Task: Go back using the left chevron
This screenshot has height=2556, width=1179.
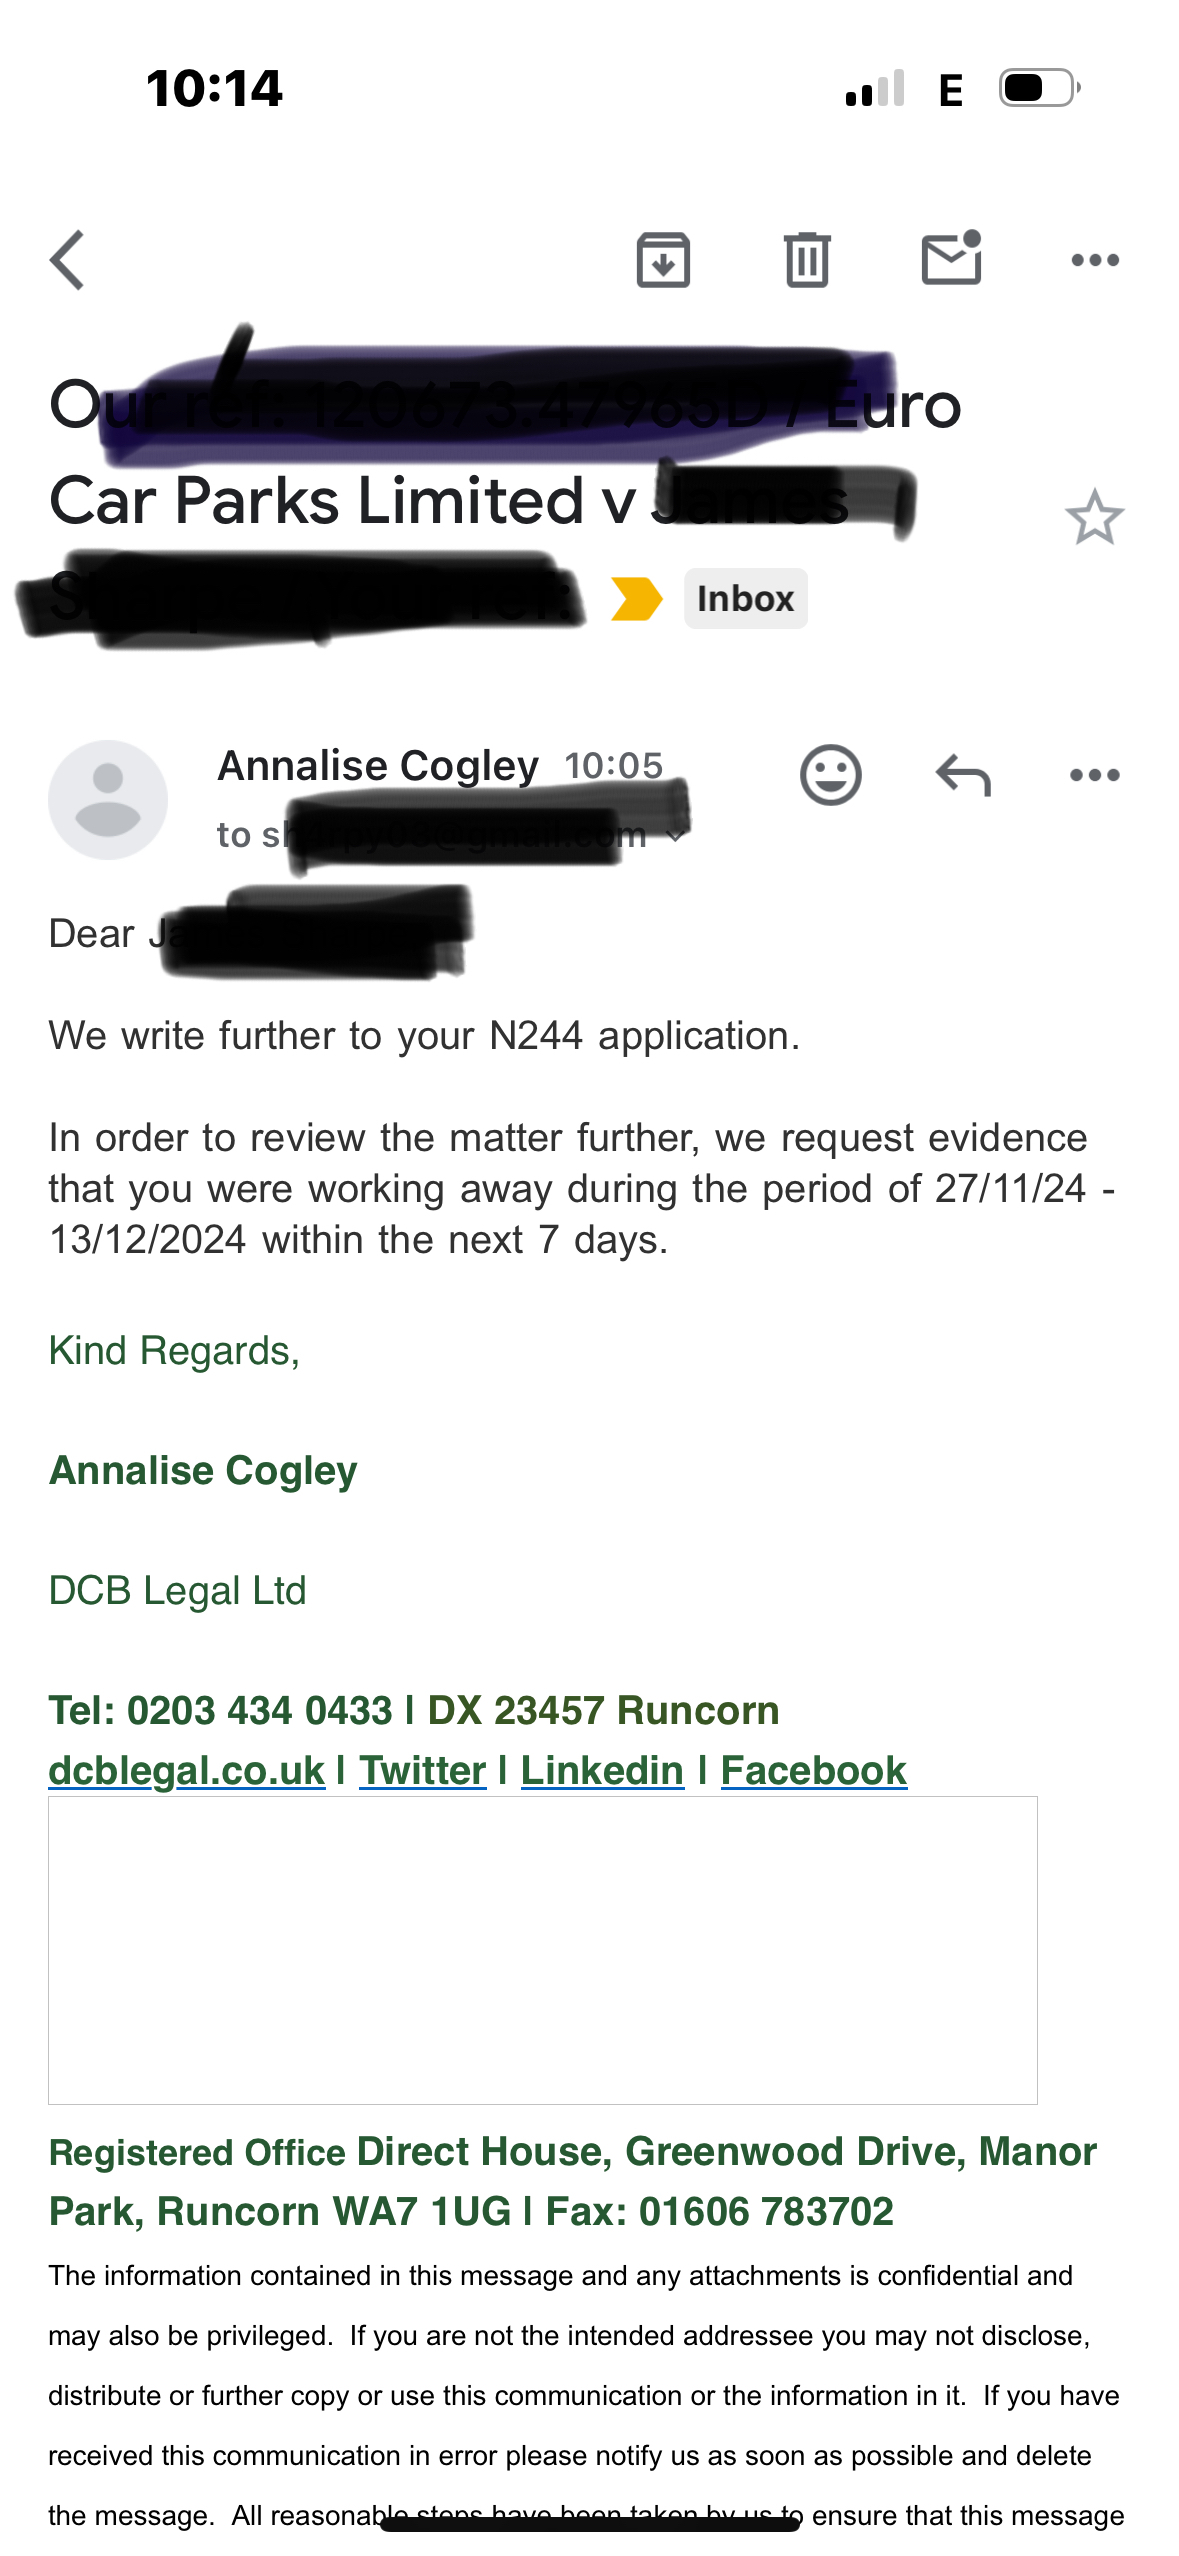Action: [67, 260]
